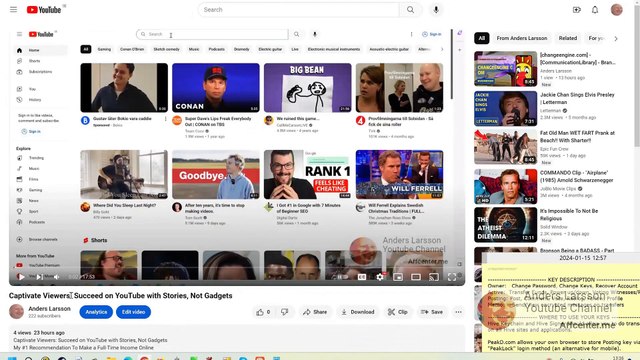This screenshot has width=640, height=360.
Task: Open the player settings gear menu
Action: 380,277
